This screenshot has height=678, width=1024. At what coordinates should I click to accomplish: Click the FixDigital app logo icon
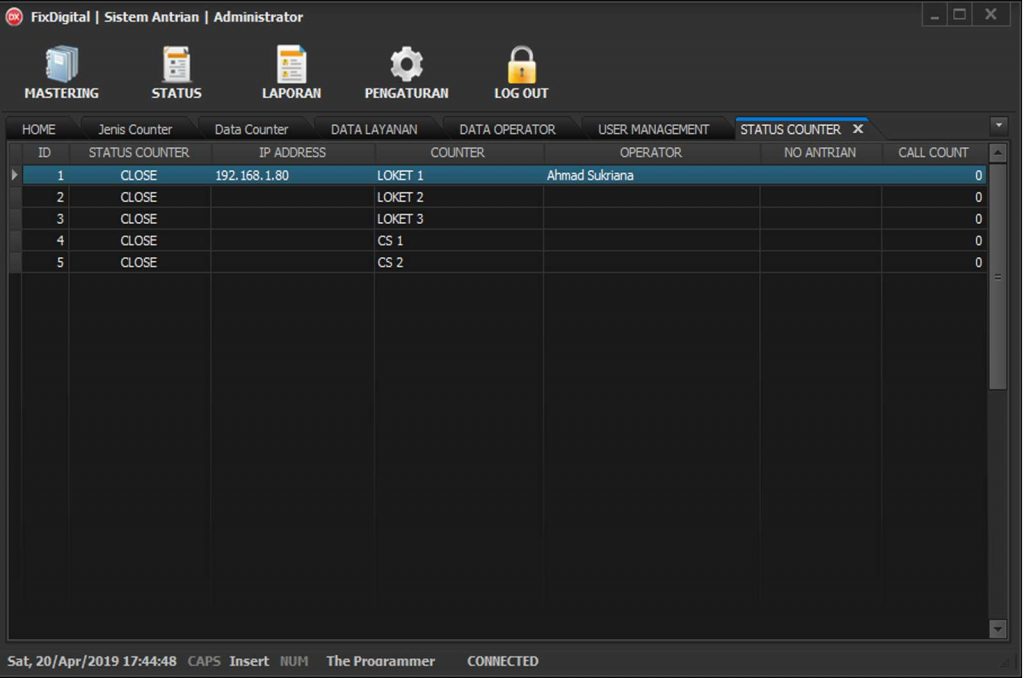pos(15,16)
